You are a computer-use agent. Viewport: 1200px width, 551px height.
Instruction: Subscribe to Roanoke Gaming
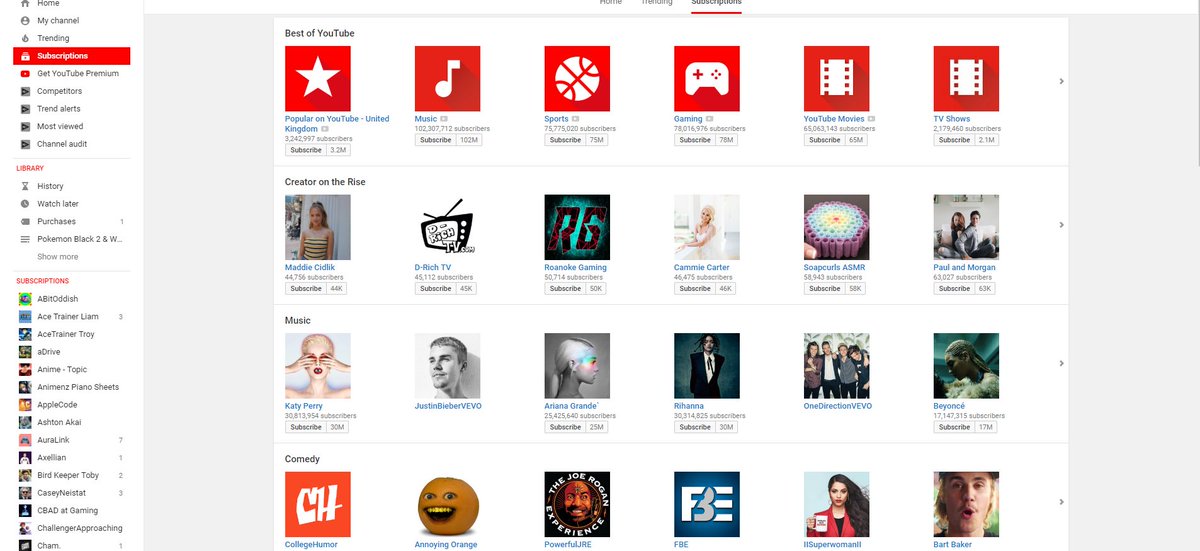point(565,288)
